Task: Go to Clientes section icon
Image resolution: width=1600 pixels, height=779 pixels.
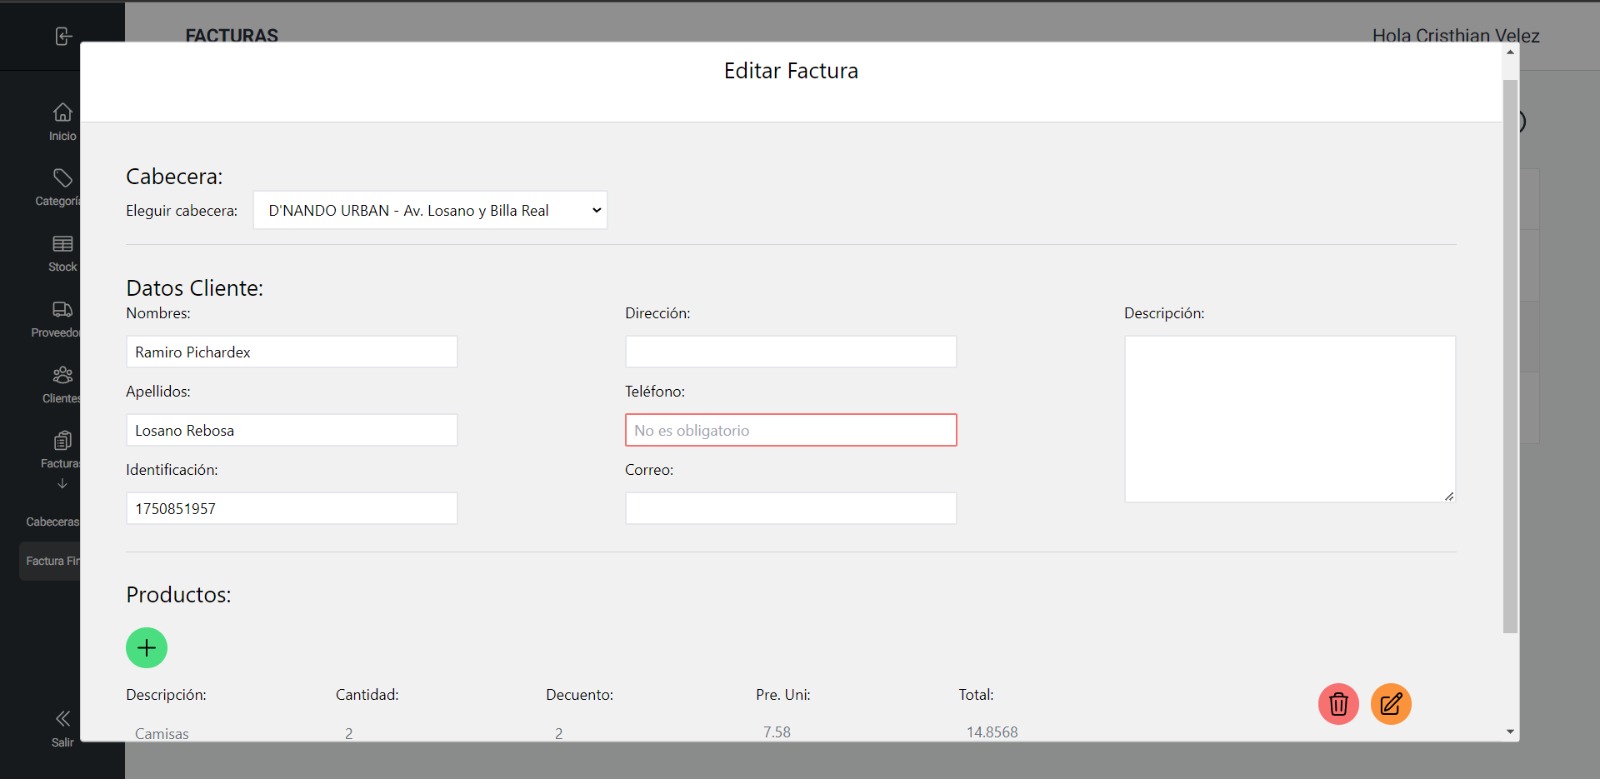Action: (62, 375)
